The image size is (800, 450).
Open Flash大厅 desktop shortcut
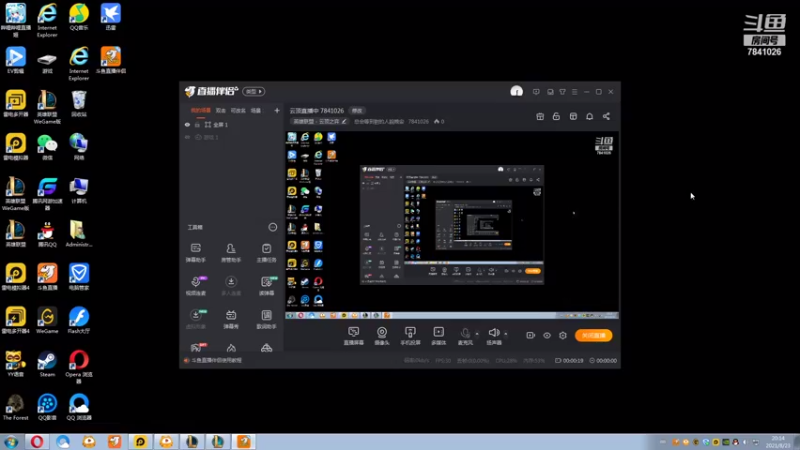coord(79,320)
